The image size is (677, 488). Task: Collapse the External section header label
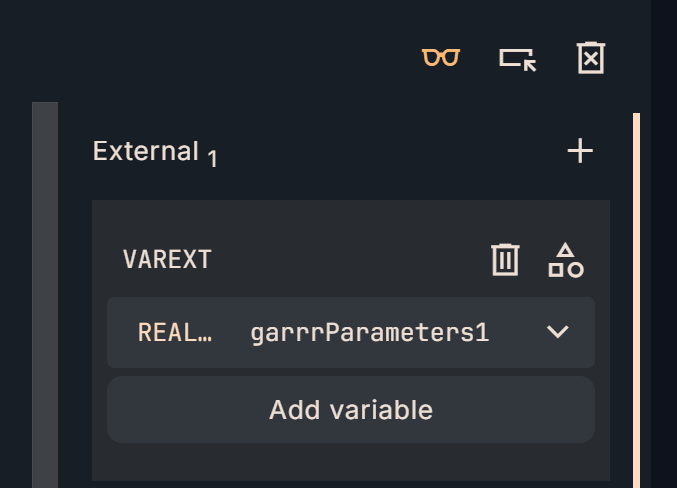coord(145,151)
